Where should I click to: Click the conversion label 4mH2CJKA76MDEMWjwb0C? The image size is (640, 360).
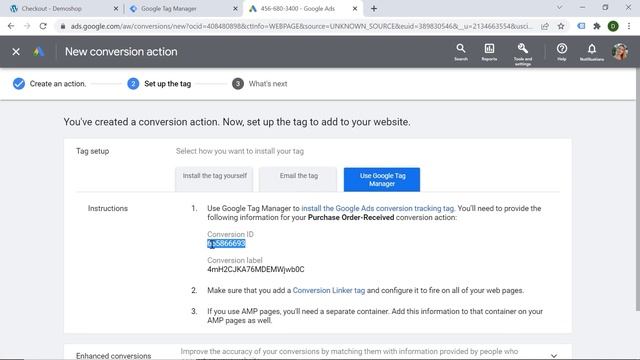[x=256, y=269]
